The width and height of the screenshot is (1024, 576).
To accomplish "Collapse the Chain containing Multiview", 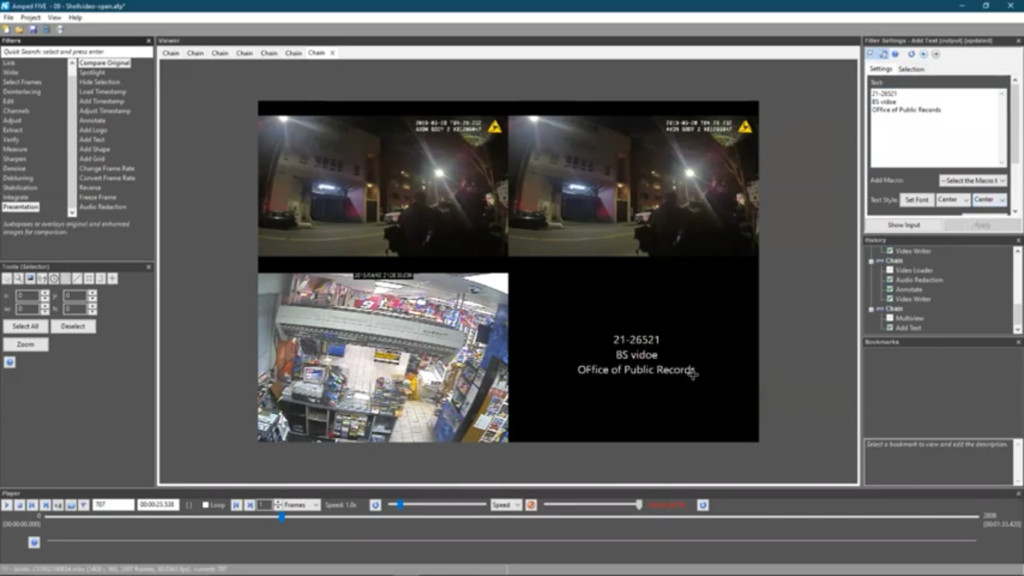I will click(871, 309).
